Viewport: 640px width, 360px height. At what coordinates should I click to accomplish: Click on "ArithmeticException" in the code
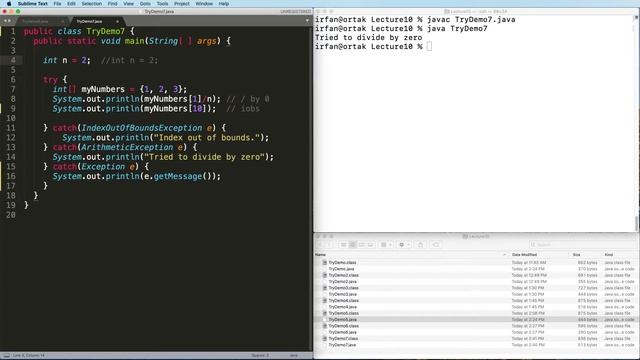pos(127,147)
